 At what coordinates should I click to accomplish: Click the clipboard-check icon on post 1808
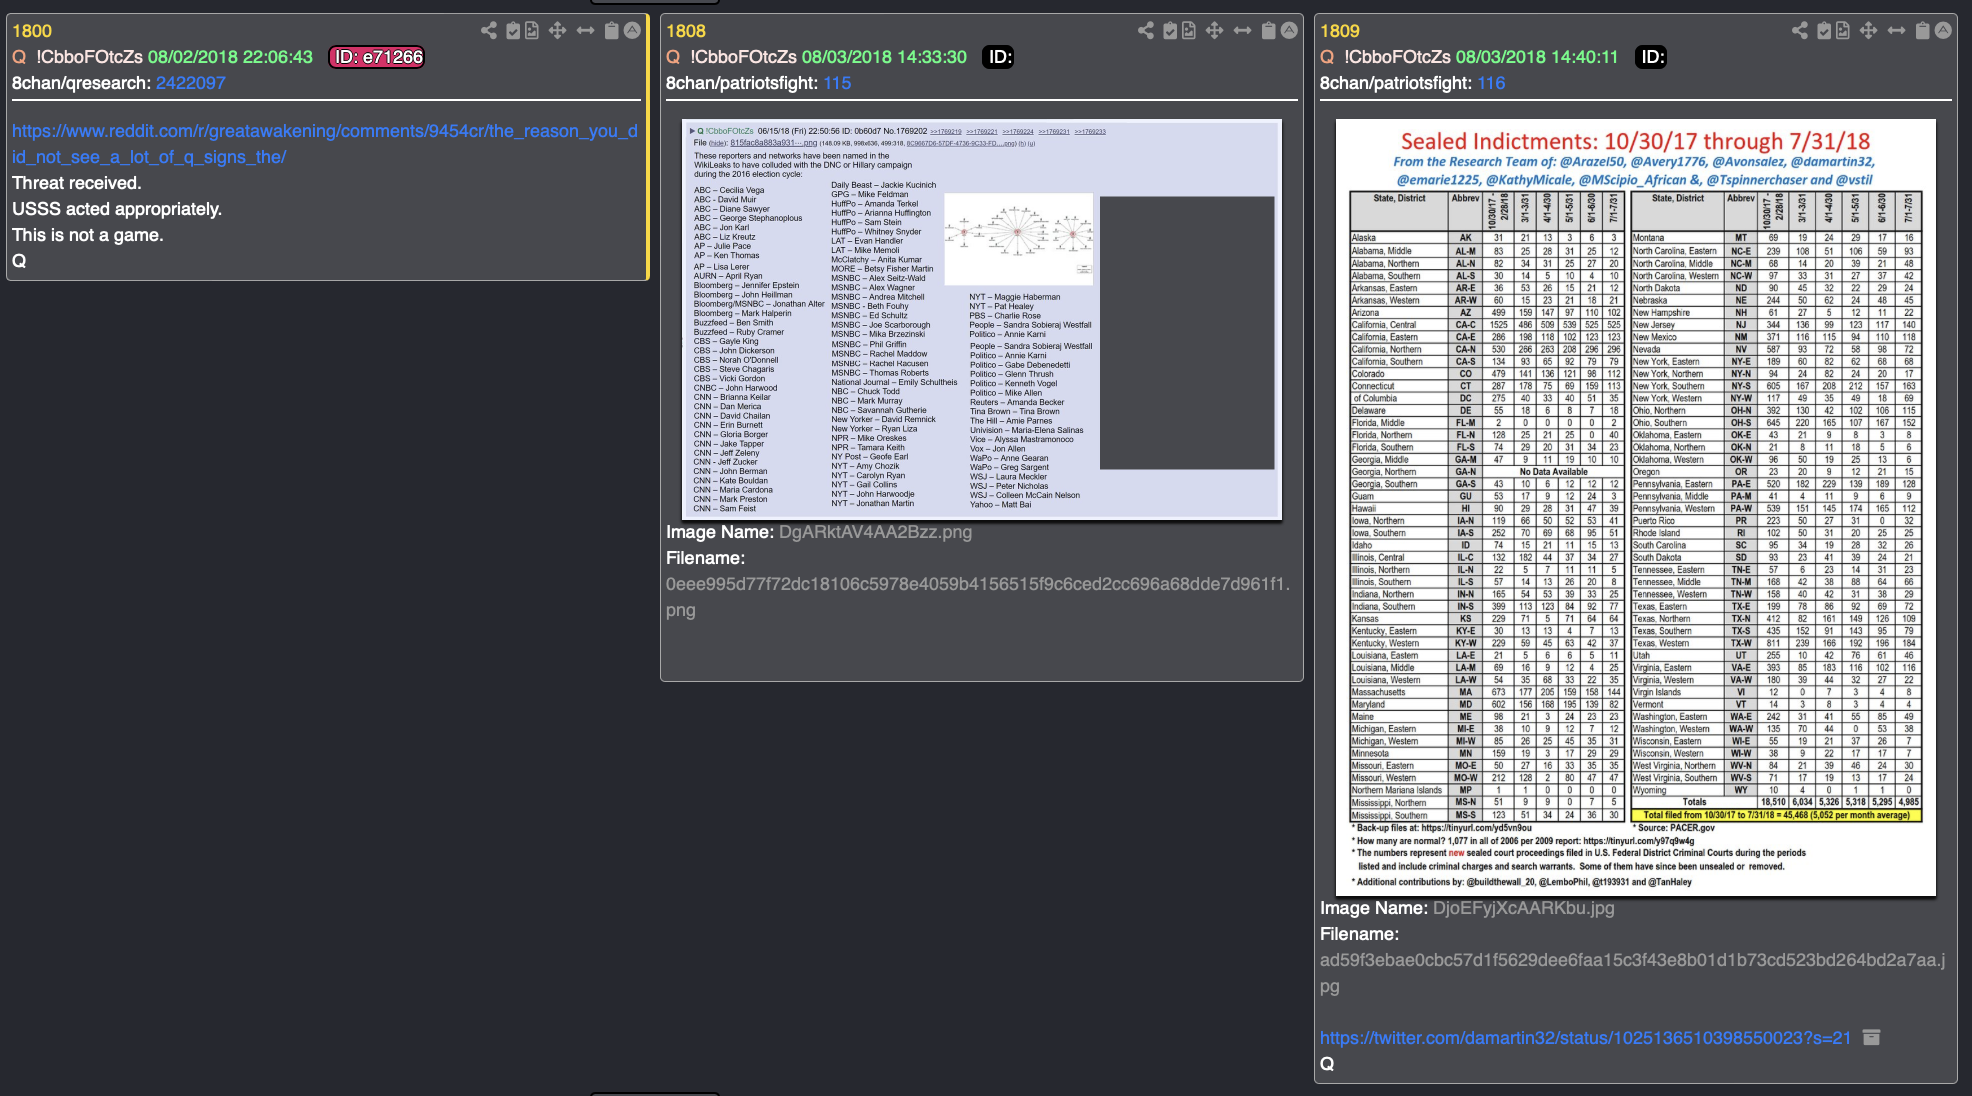[x=1170, y=30]
